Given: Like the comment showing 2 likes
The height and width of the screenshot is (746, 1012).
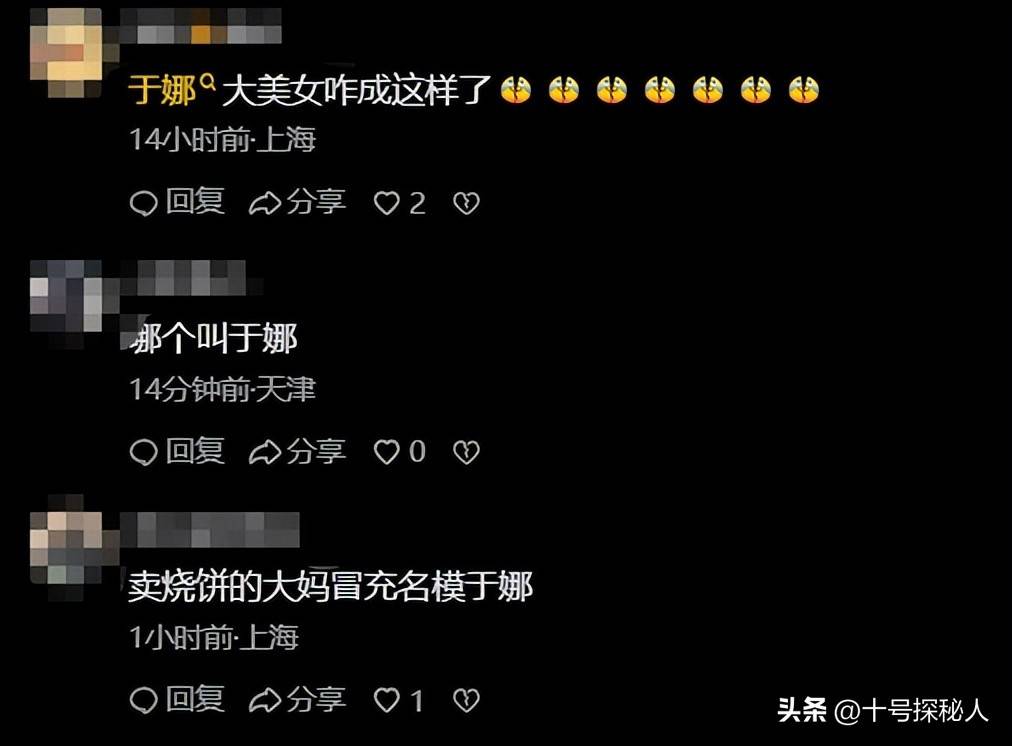Looking at the screenshot, I should pos(387,203).
